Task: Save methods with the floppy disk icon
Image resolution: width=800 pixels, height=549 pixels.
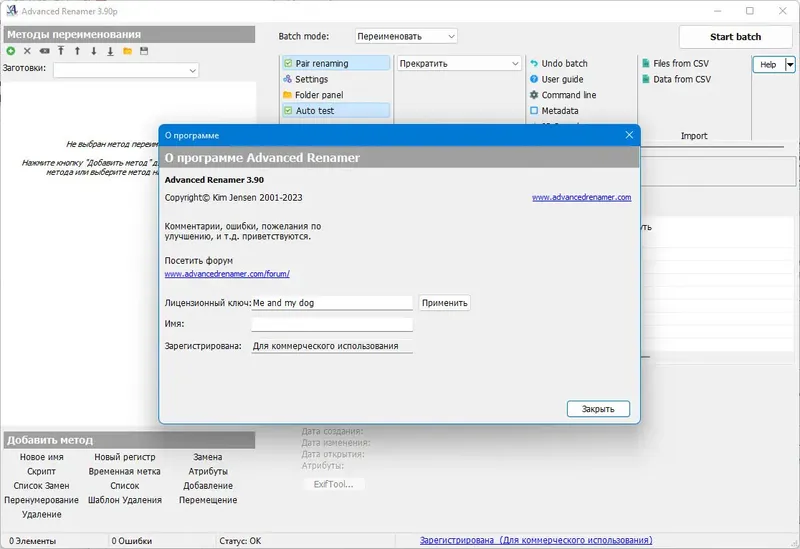Action: pyautogui.click(x=144, y=51)
